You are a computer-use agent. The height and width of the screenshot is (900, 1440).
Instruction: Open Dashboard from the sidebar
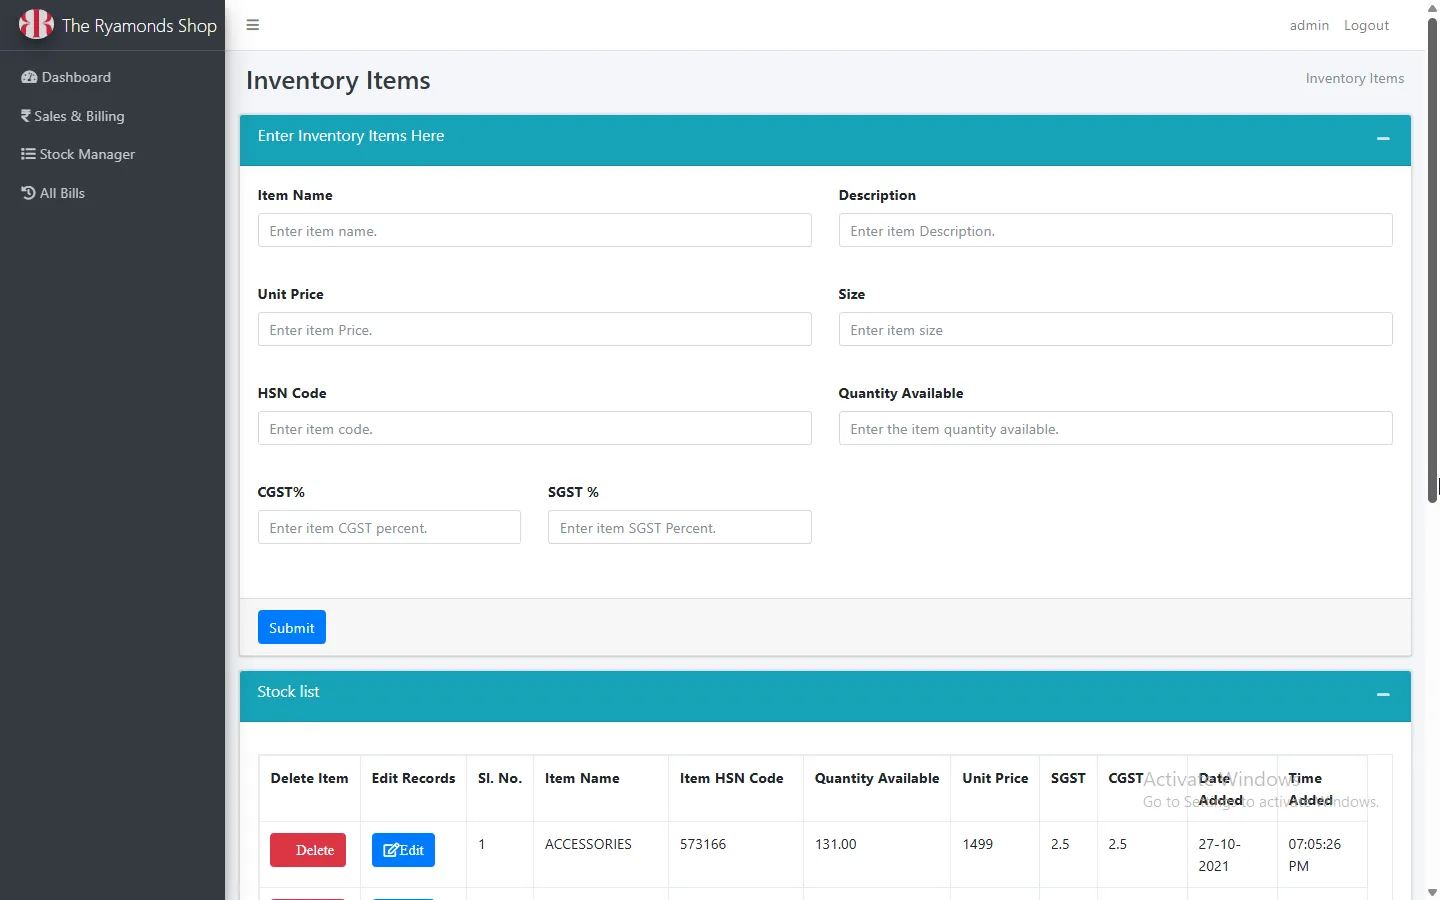76,77
